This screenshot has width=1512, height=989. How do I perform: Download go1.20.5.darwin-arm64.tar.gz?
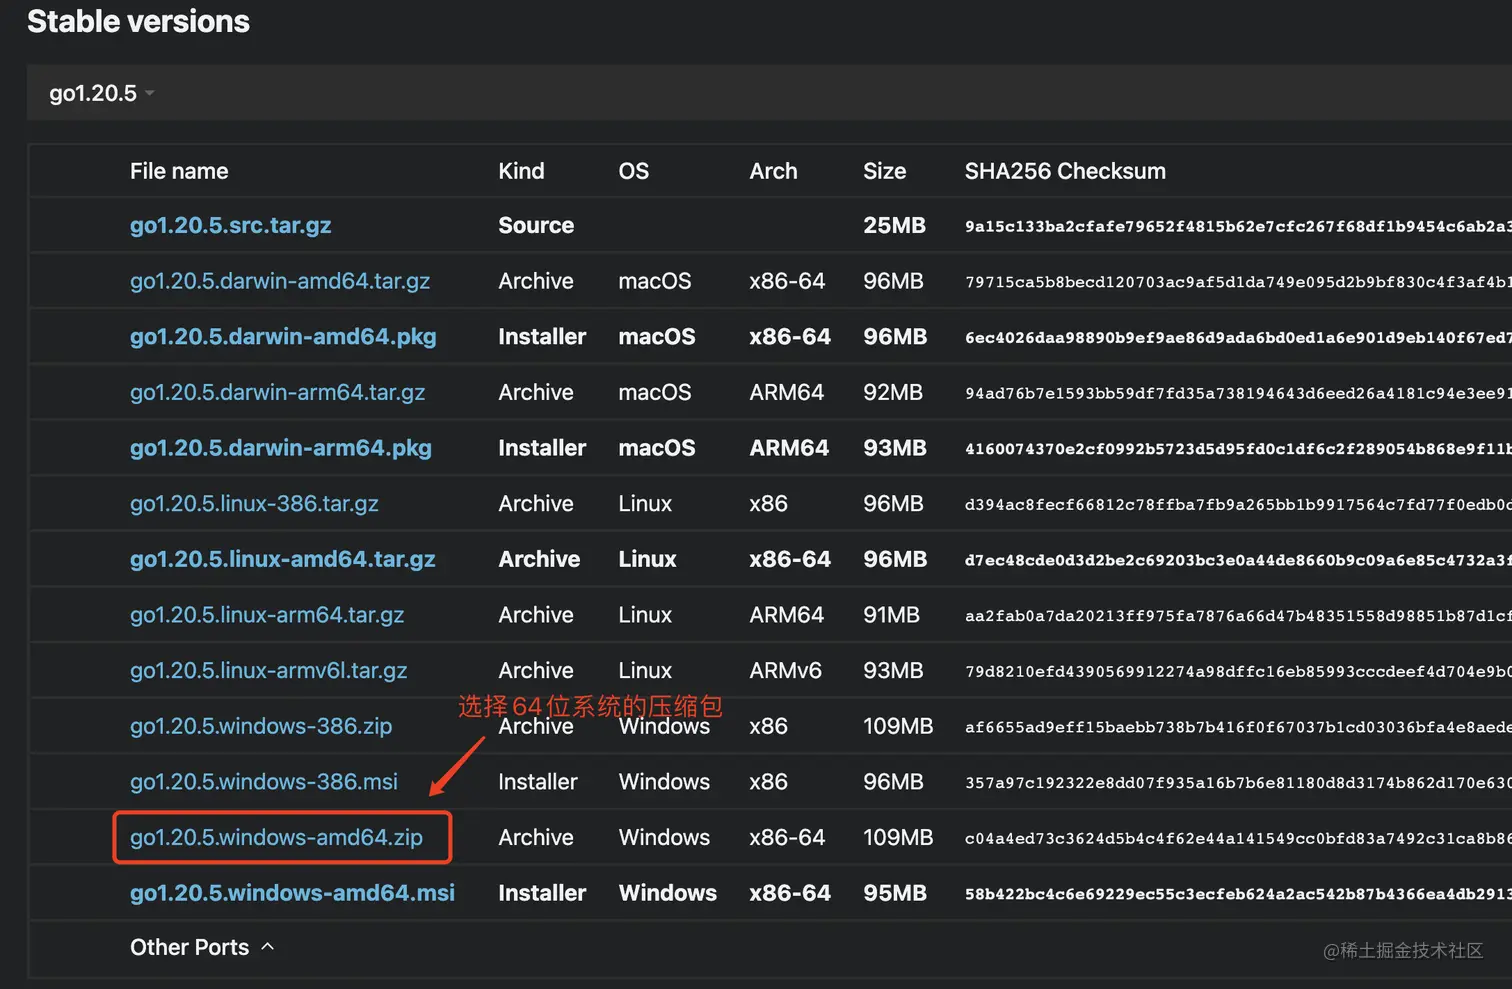[277, 392]
